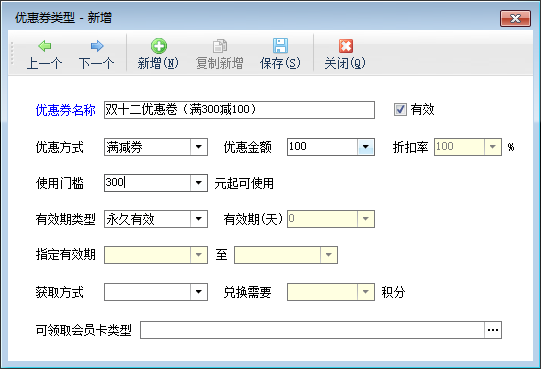This screenshot has height=369, width=541.
Task: Open the 指定有效期 start date dropdown
Action: point(198,255)
